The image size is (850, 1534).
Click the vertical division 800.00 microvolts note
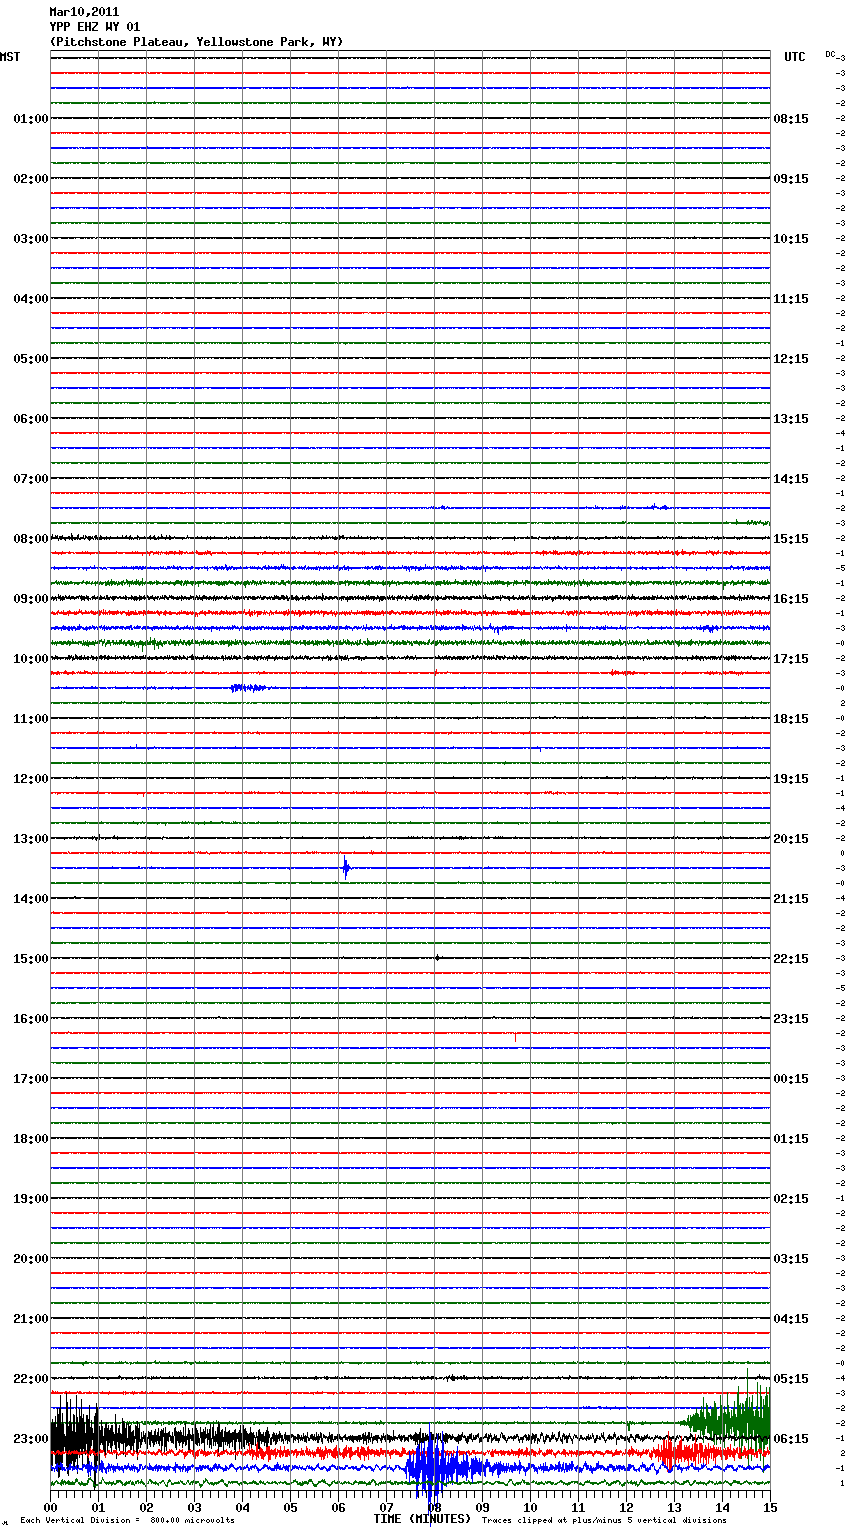pyautogui.click(x=128, y=1521)
